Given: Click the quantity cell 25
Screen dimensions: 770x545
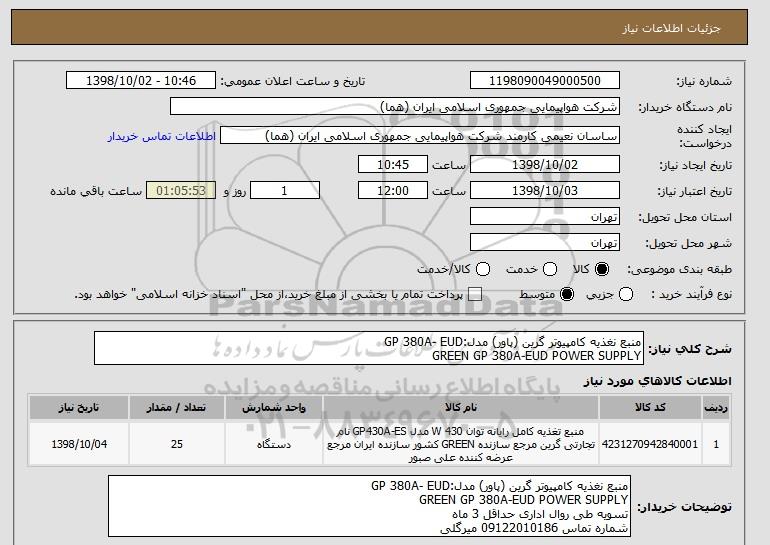Looking at the screenshot, I should coord(177,444).
